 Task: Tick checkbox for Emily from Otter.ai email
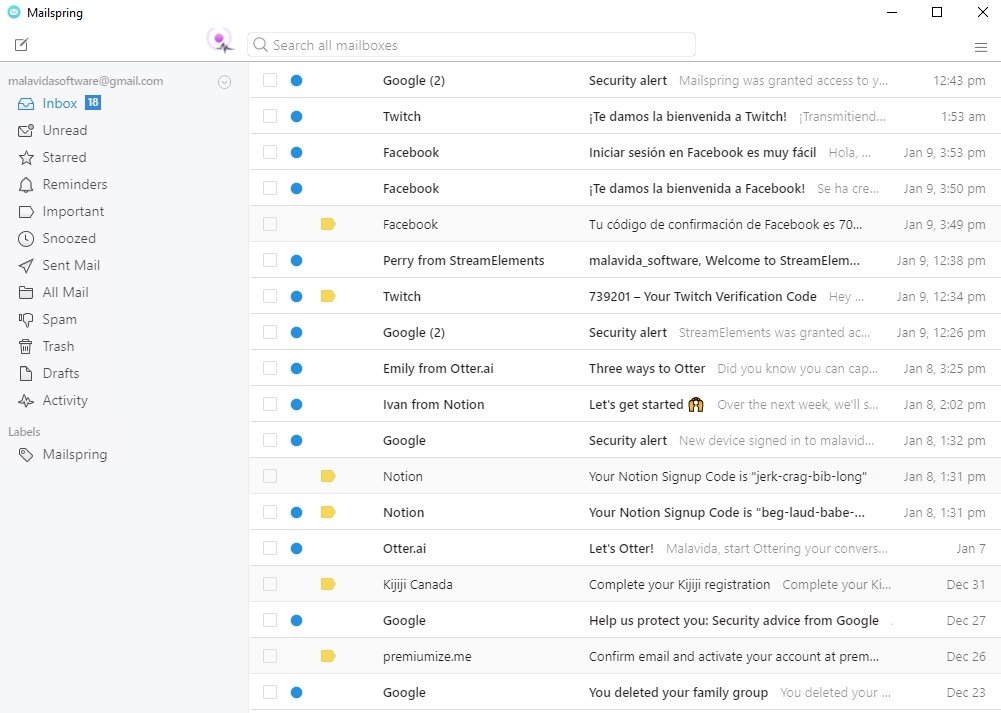pos(270,368)
